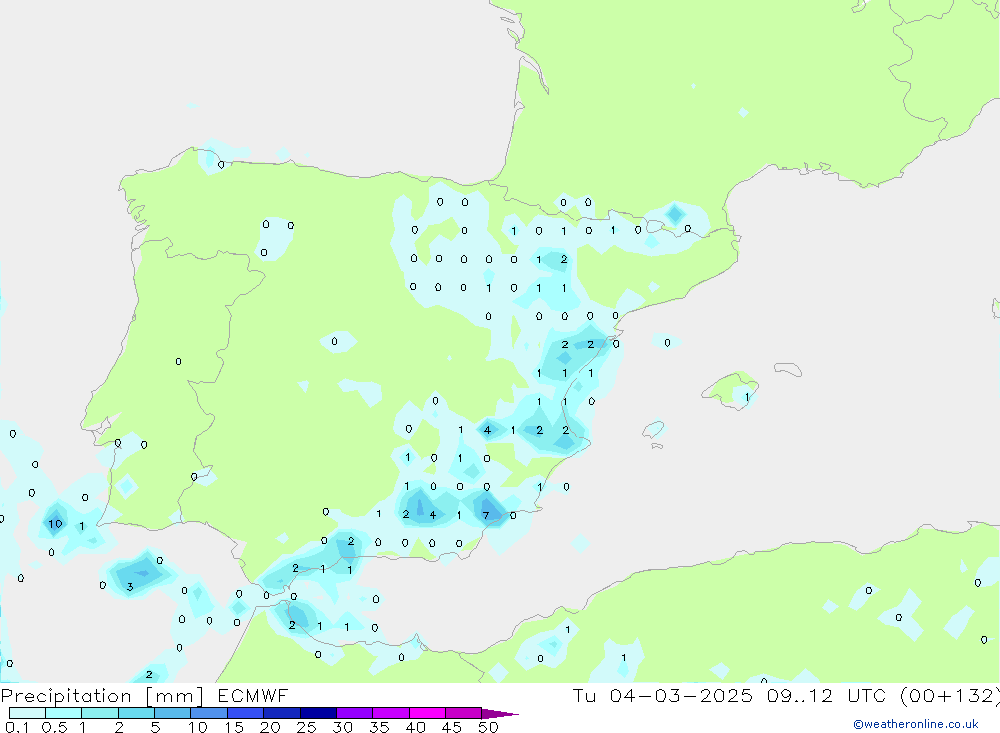Pick the legend swatch between 35 and 40

click(391, 713)
